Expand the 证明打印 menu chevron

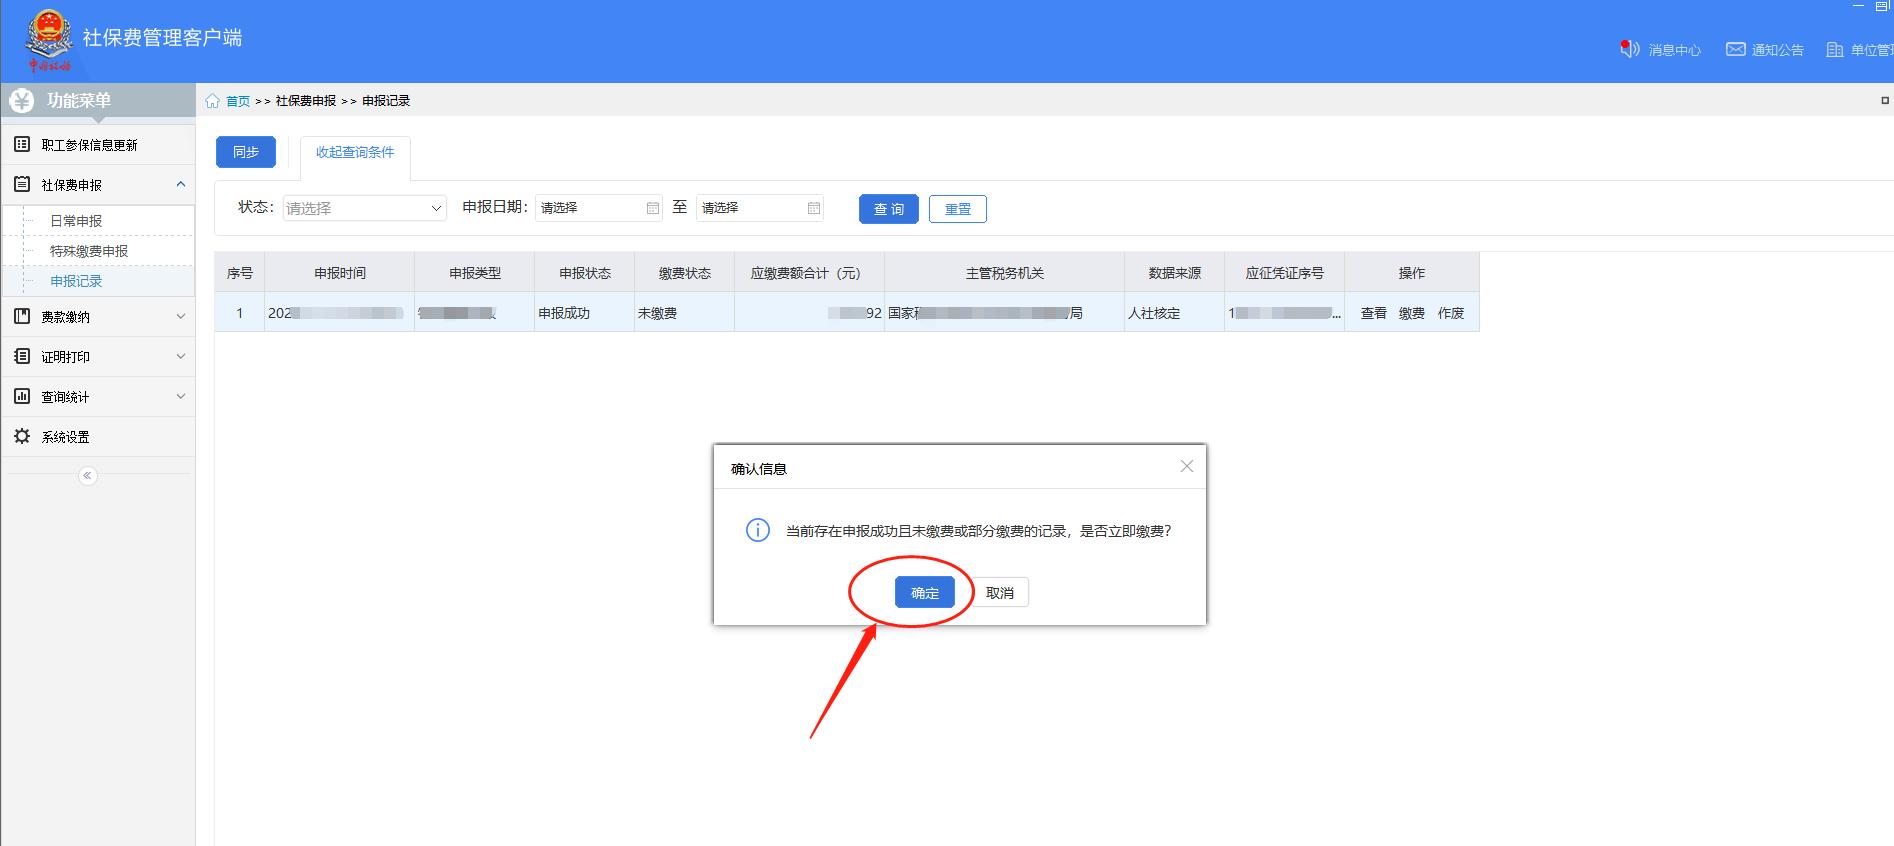pos(181,356)
